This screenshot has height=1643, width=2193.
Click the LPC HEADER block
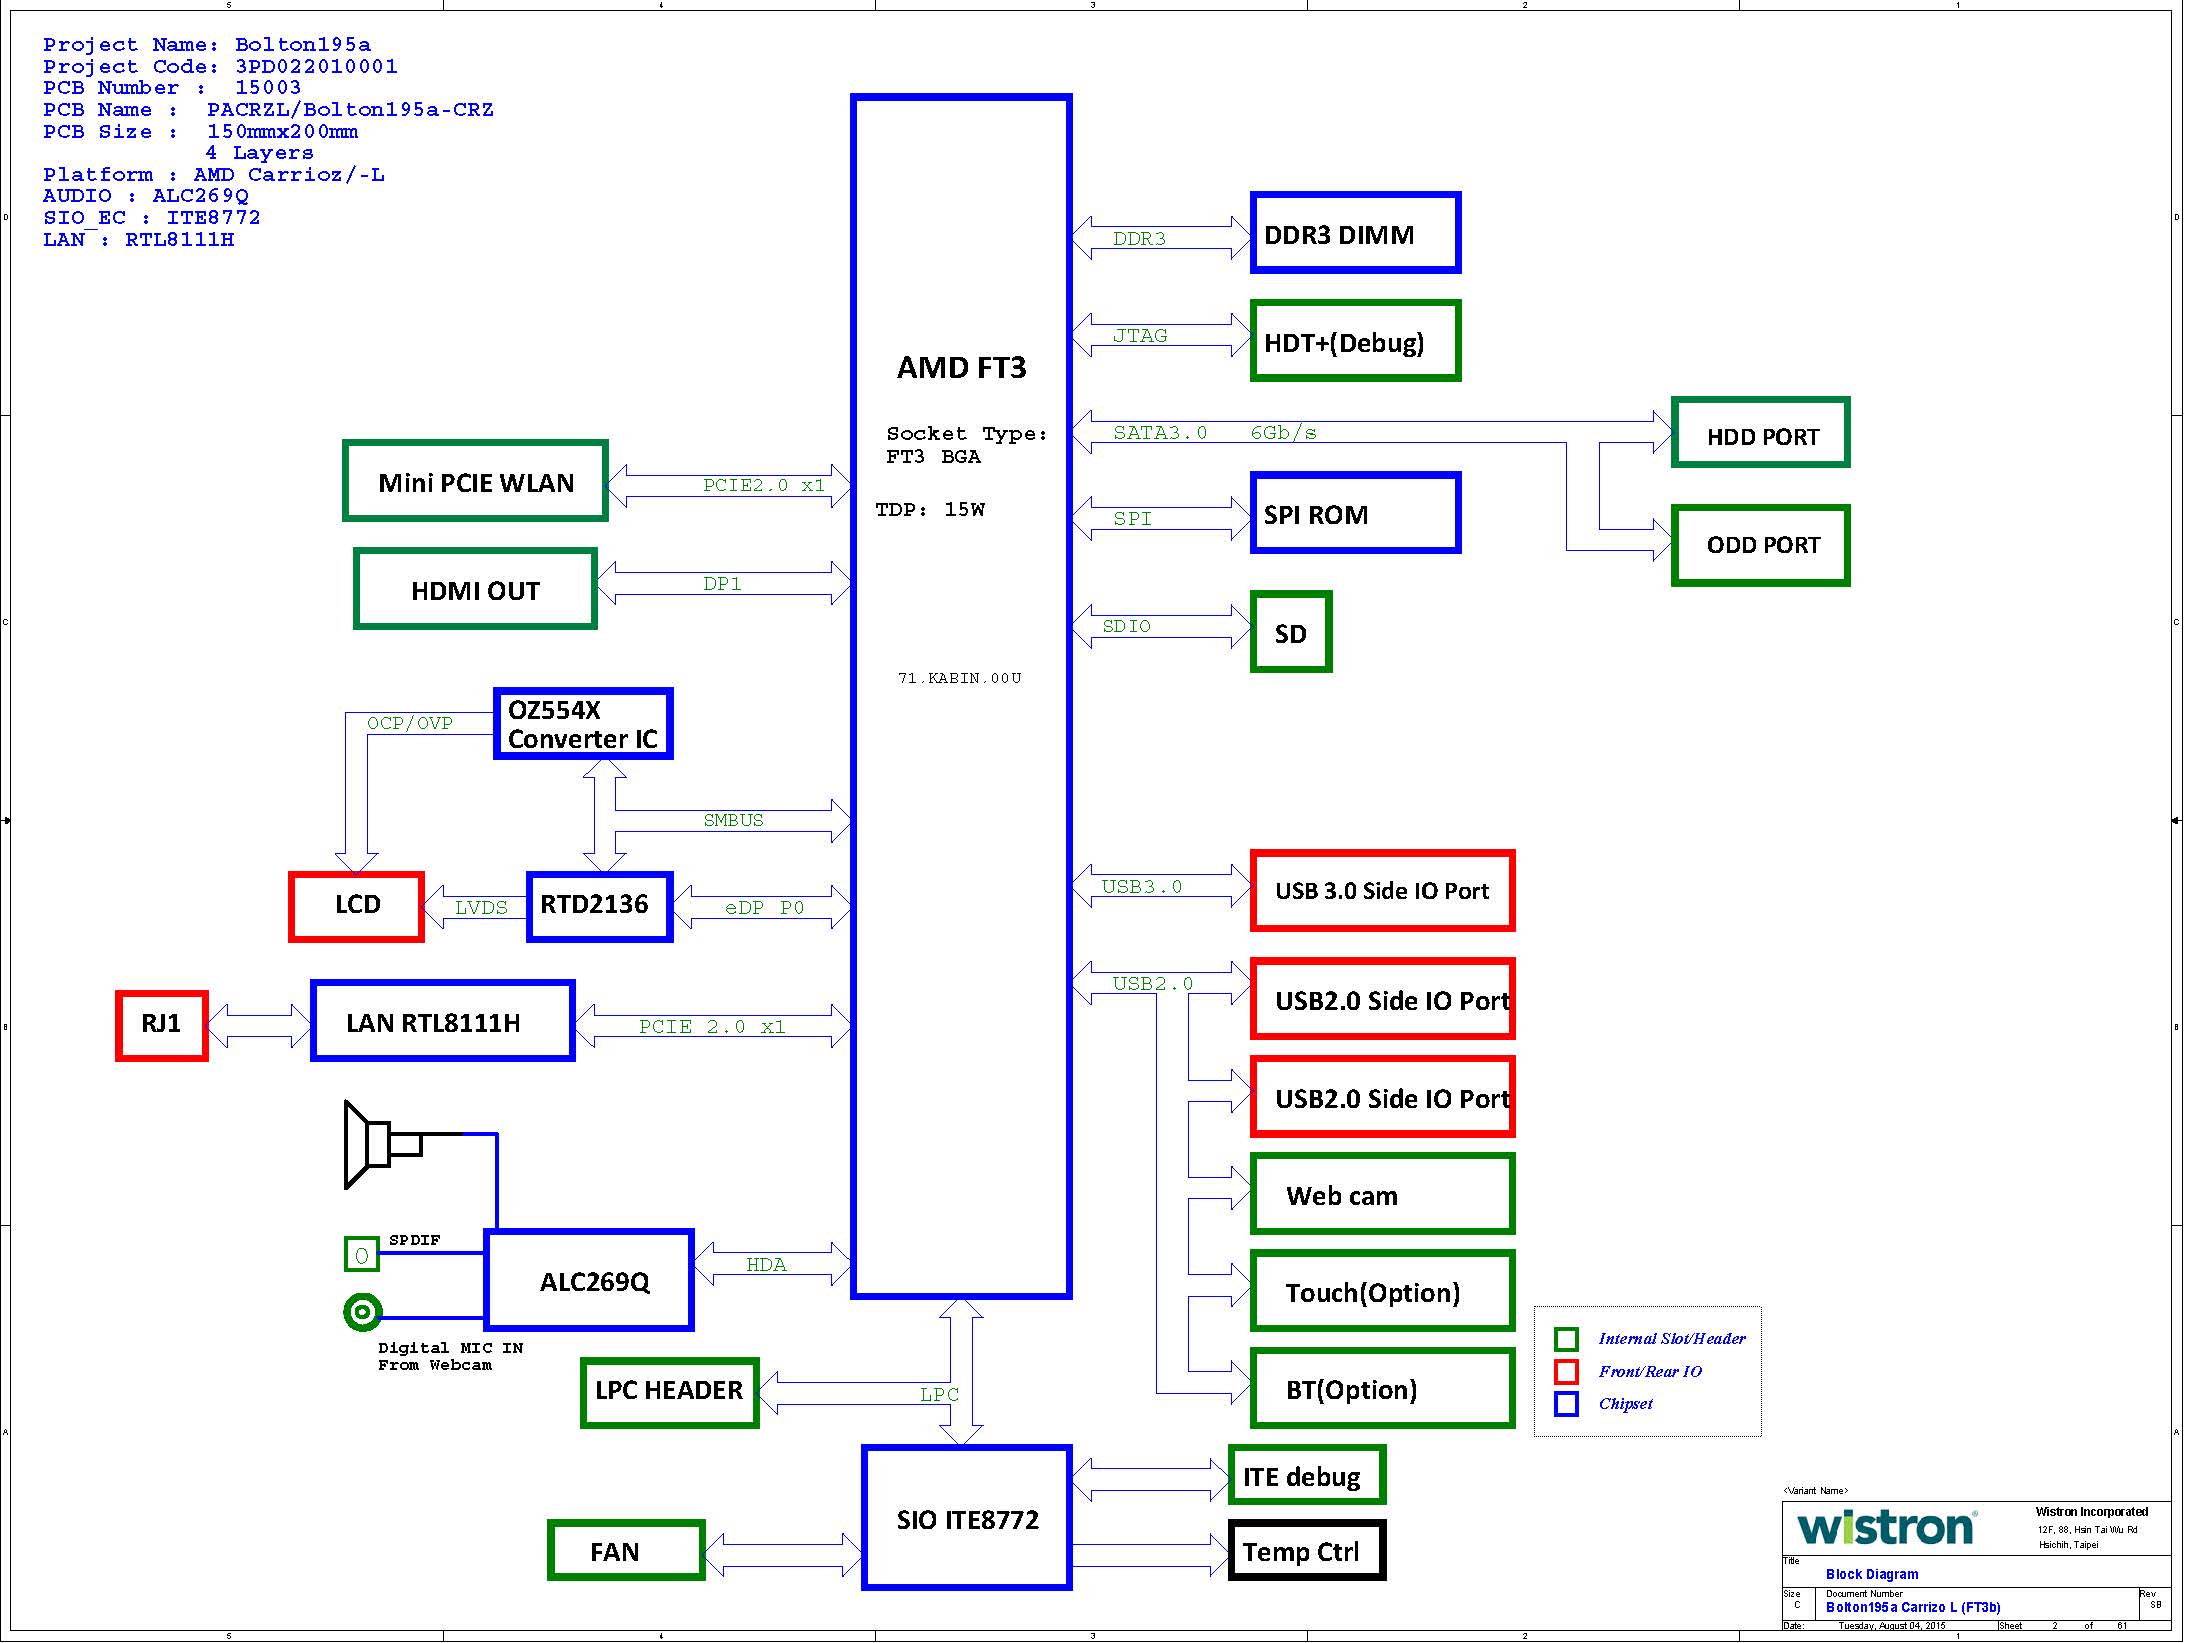point(669,1393)
